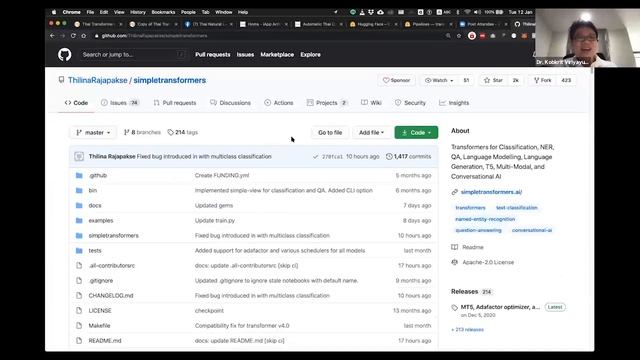Viewport: 640px width, 360px height.
Task: Click the Chrome address bar URL
Action: pyautogui.click(x=154, y=36)
